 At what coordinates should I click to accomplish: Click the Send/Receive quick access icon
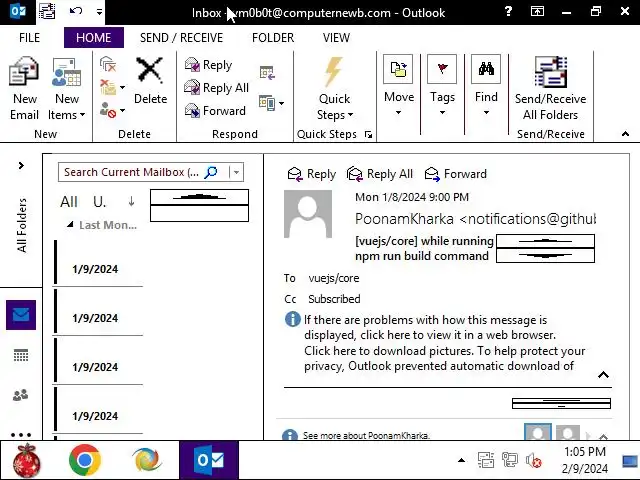click(x=47, y=11)
